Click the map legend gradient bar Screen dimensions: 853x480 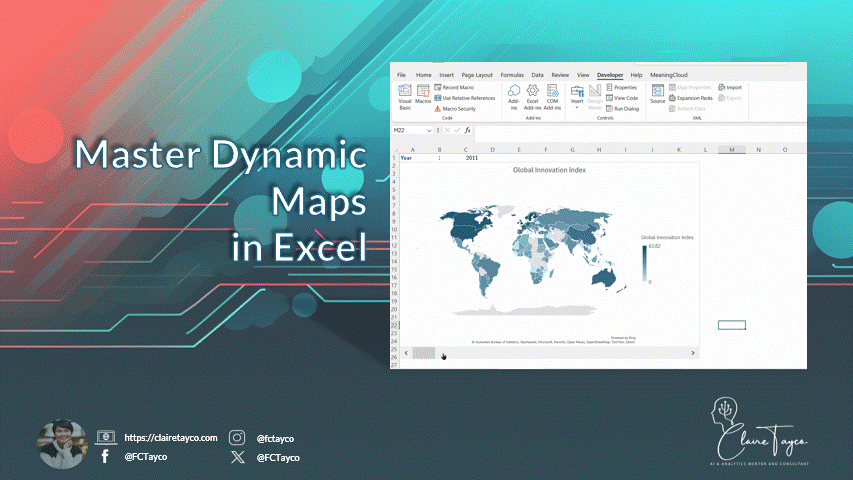click(x=645, y=263)
